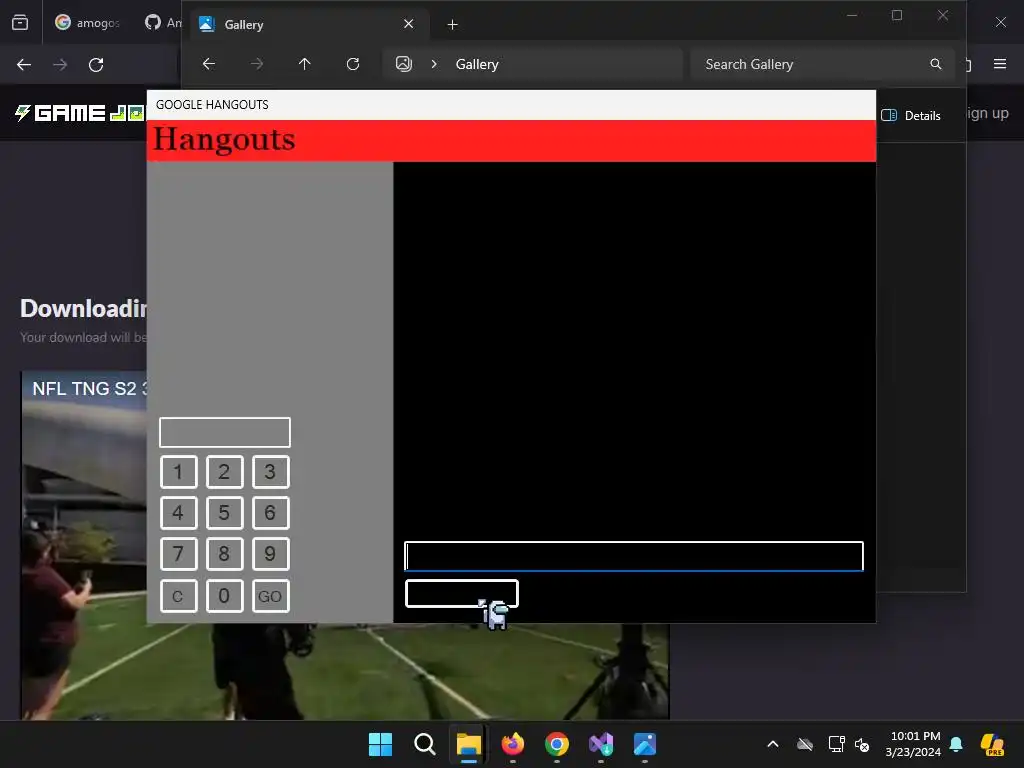Screen dimensions: 1024x768
Task: Switch to the amogos Google tab
Action: point(88,23)
